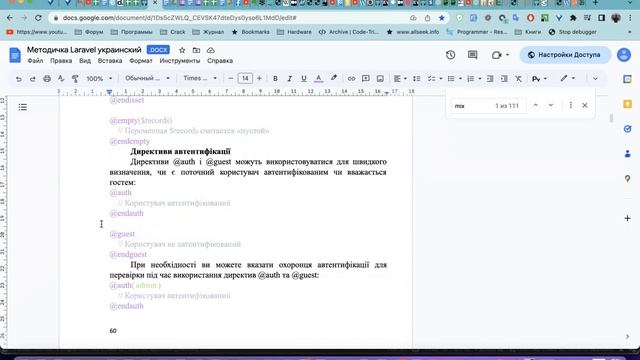Open the Справка menu

[x=220, y=61]
